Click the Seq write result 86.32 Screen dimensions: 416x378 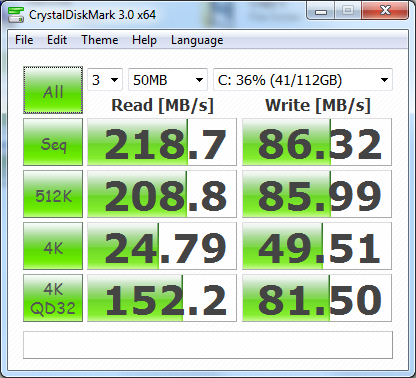click(317, 142)
